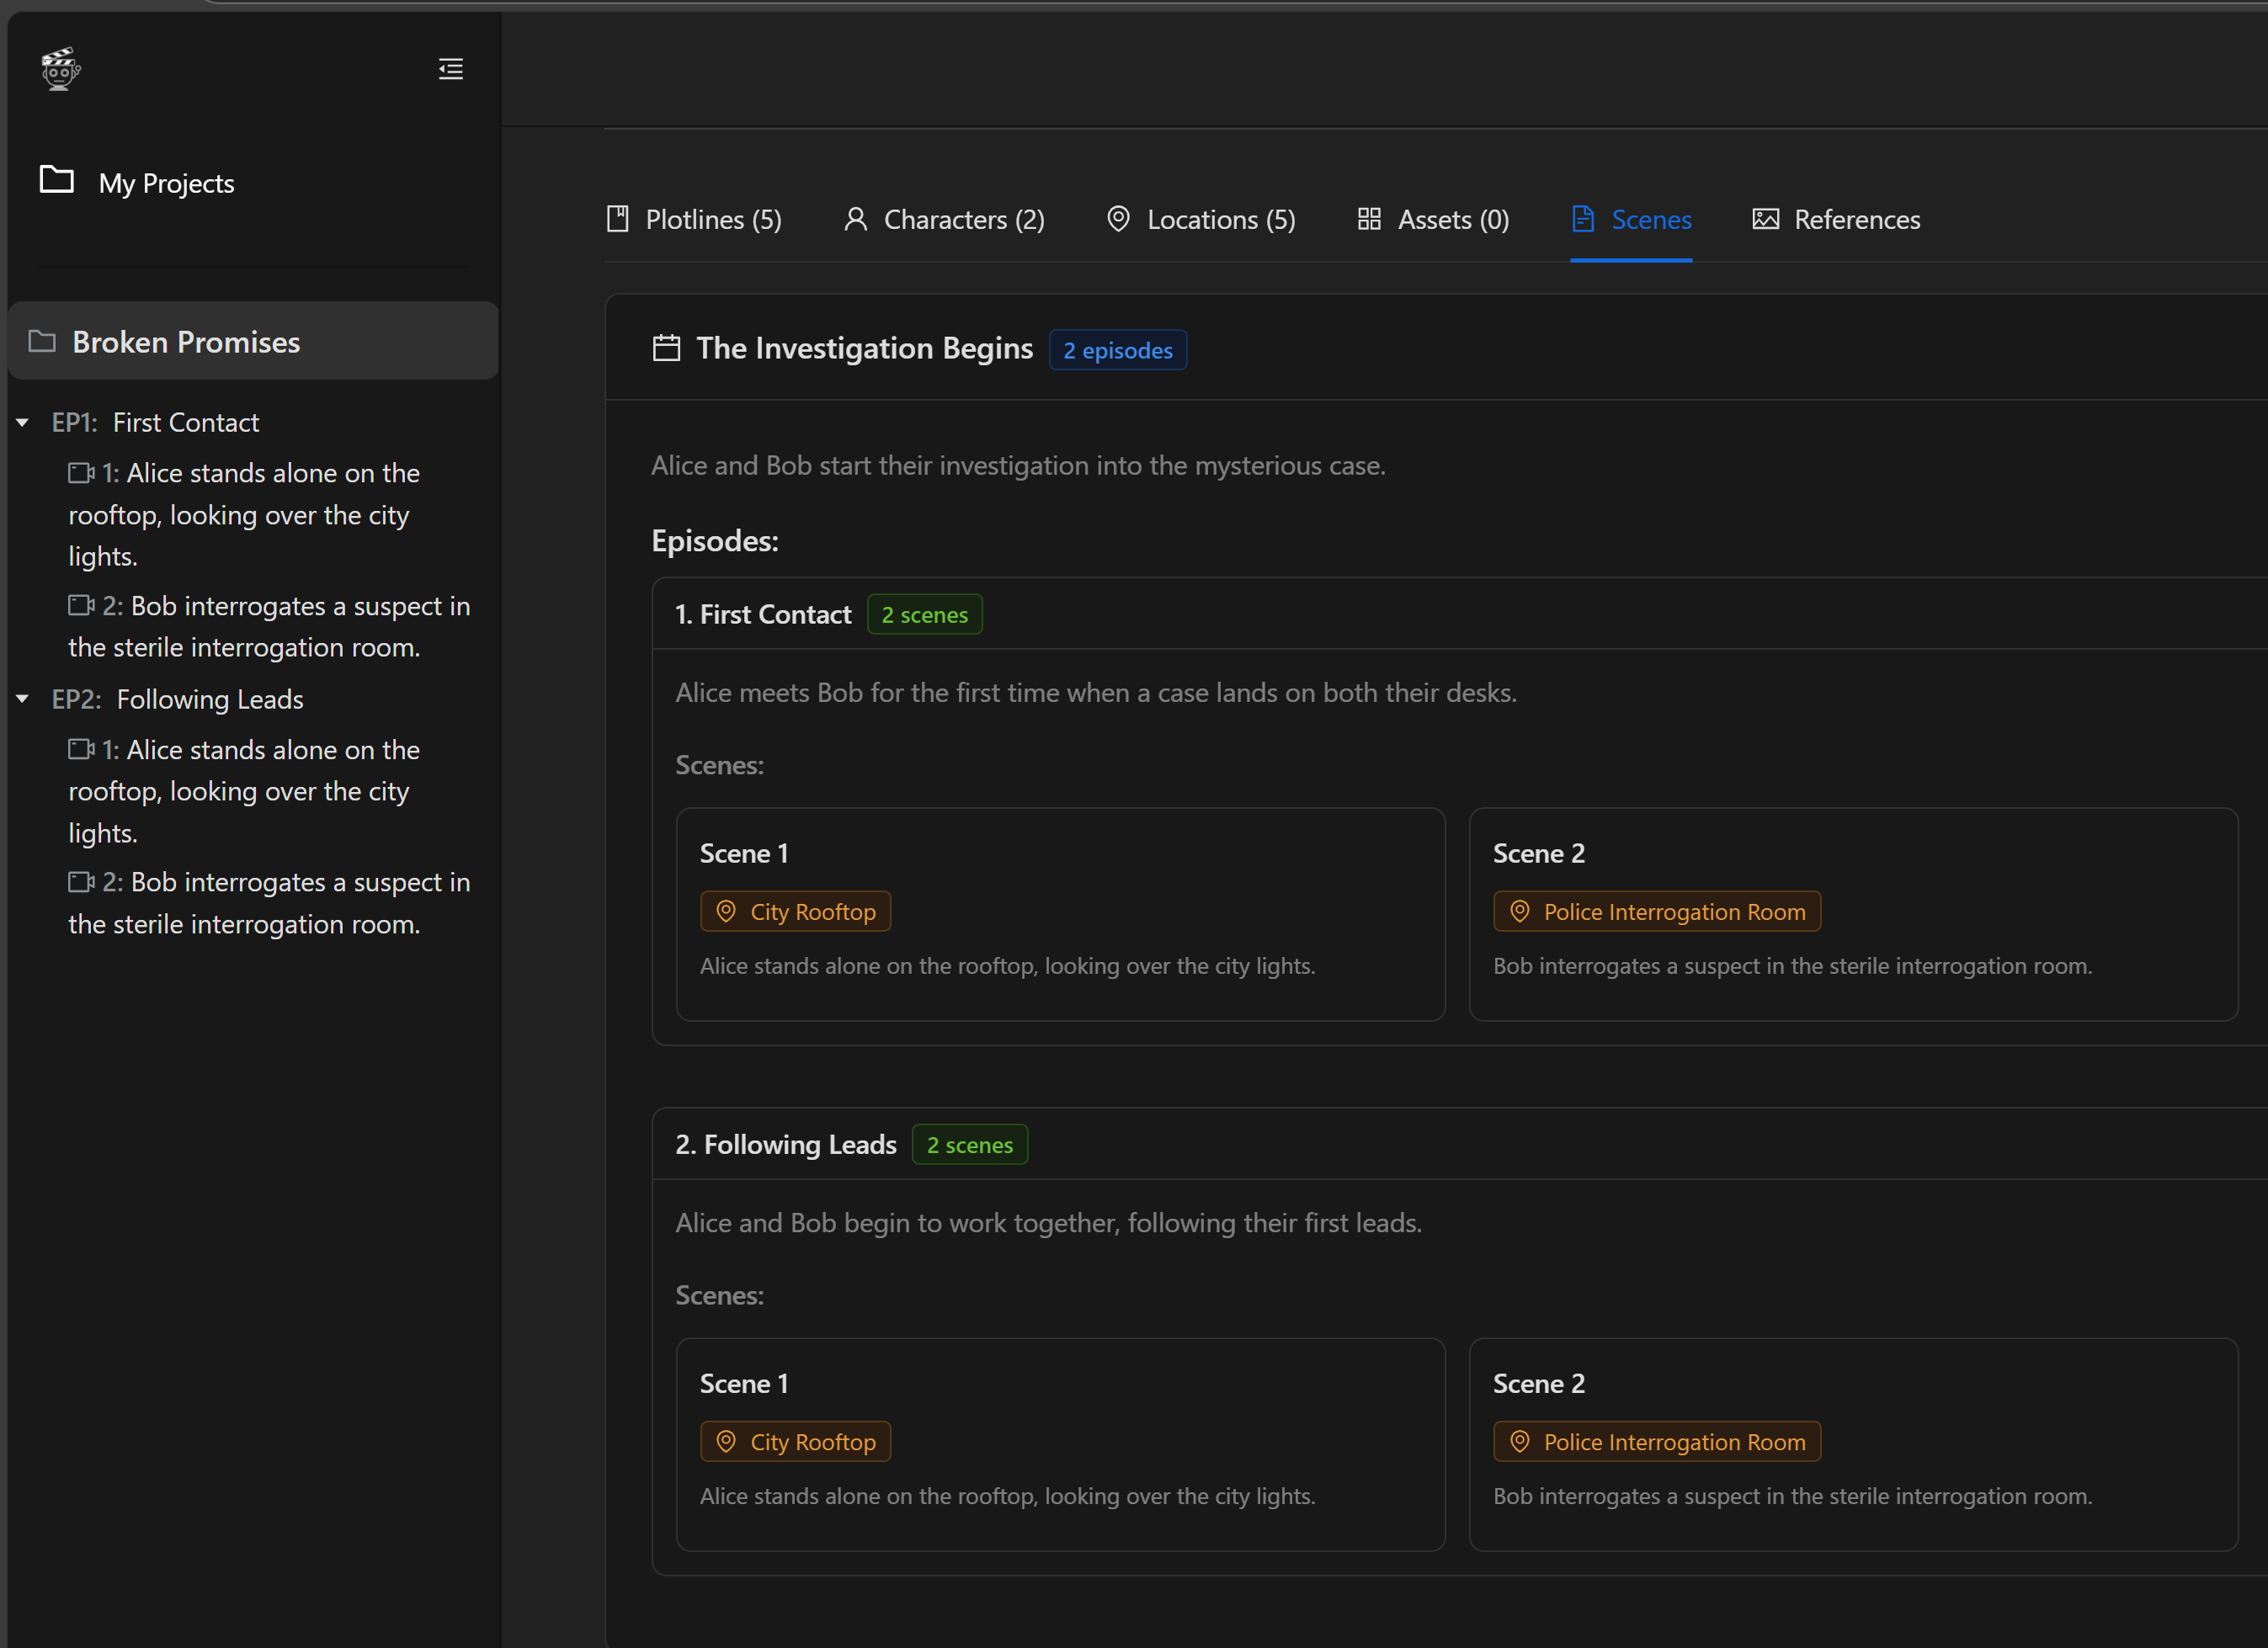Click the Broken Promises folder icon

[42, 342]
